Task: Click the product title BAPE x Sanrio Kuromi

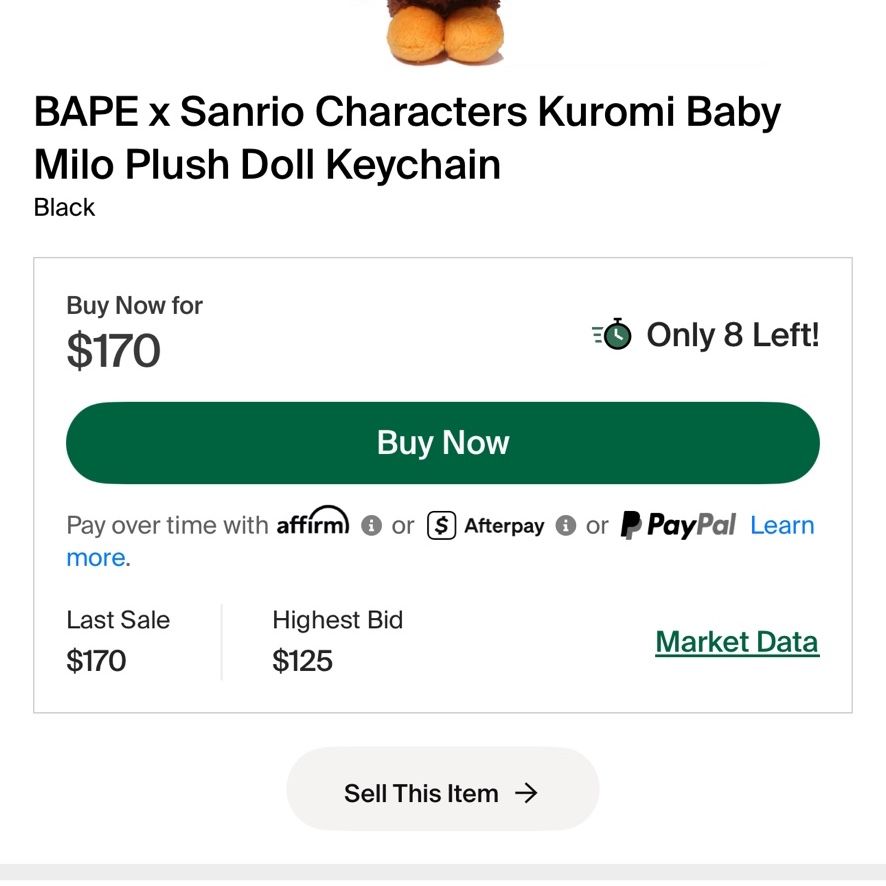Action: tap(407, 138)
